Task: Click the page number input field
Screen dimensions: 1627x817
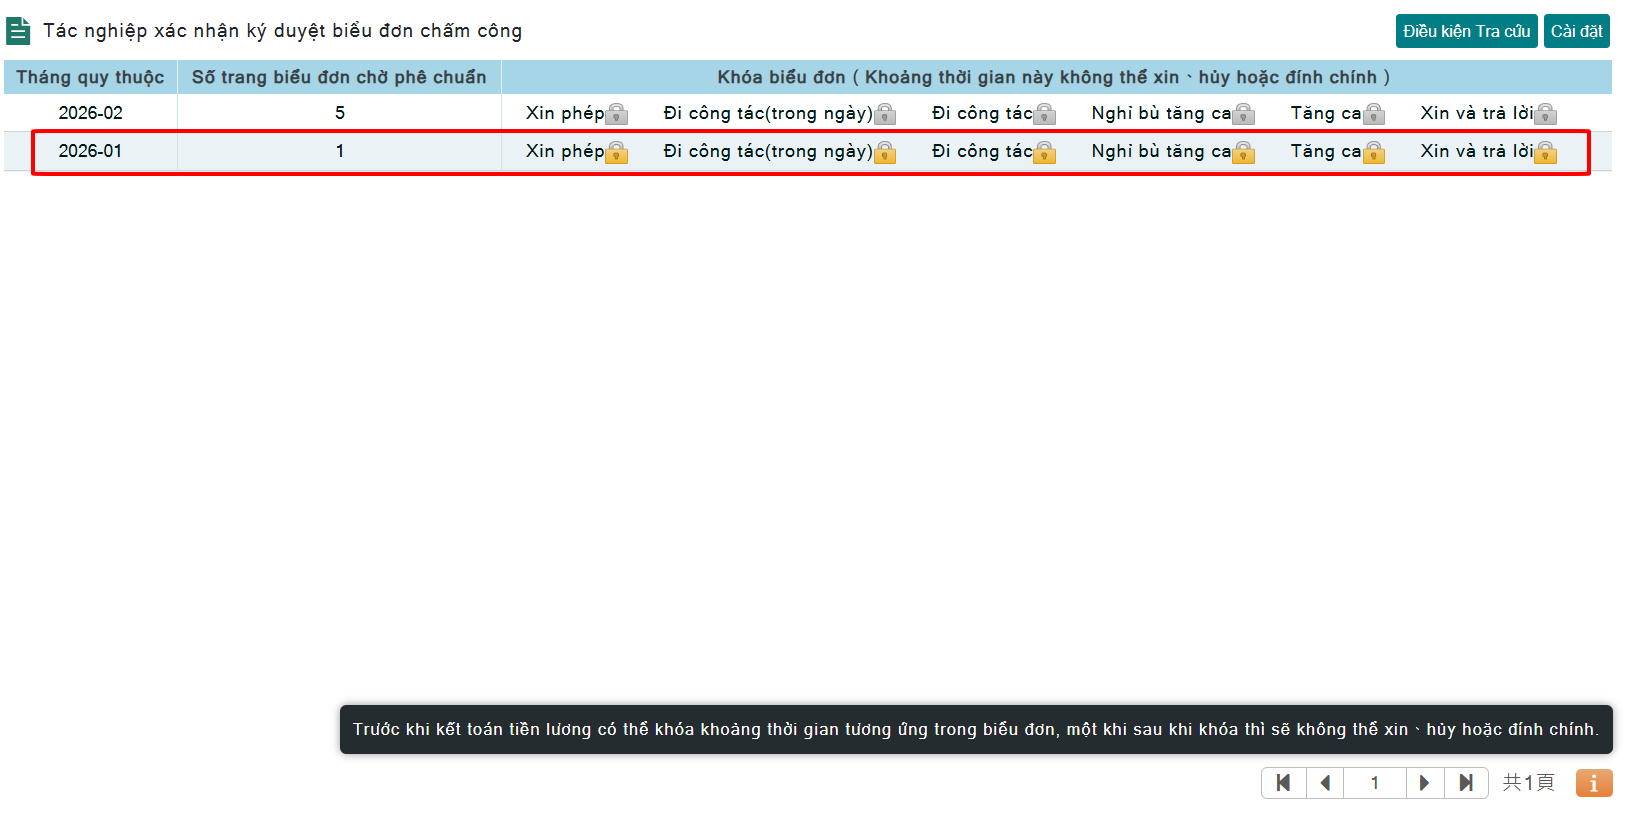Action: [x=1375, y=783]
